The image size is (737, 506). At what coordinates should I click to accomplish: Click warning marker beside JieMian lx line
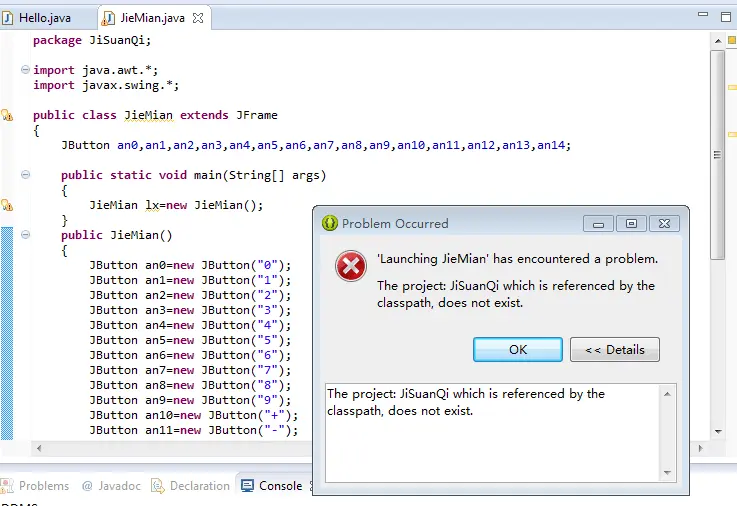point(7,205)
